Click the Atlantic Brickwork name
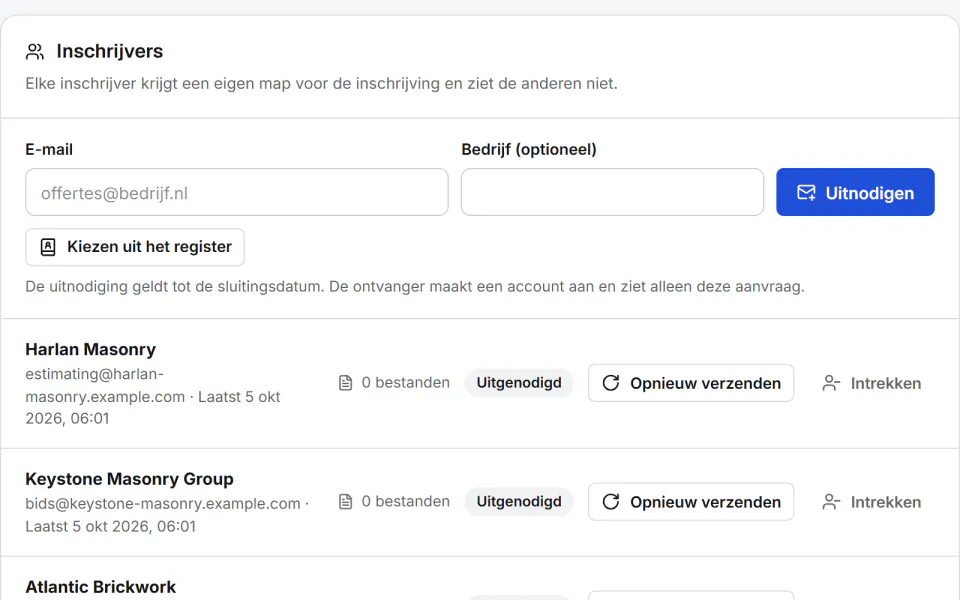960x600 pixels. (x=100, y=587)
